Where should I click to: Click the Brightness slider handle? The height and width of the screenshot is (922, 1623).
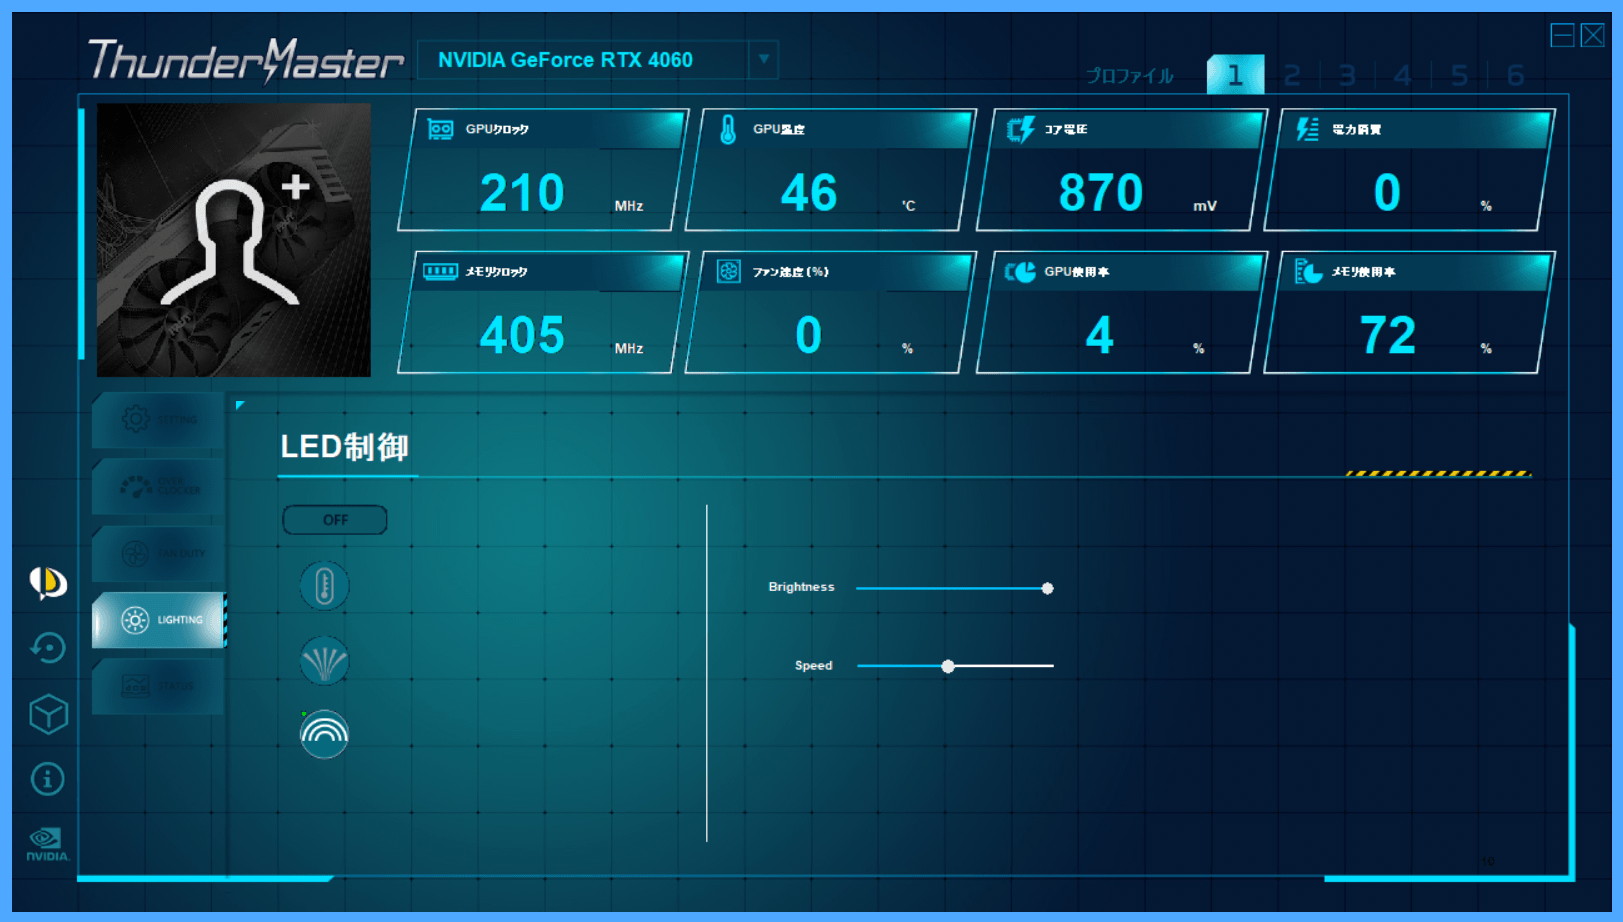point(1047,588)
